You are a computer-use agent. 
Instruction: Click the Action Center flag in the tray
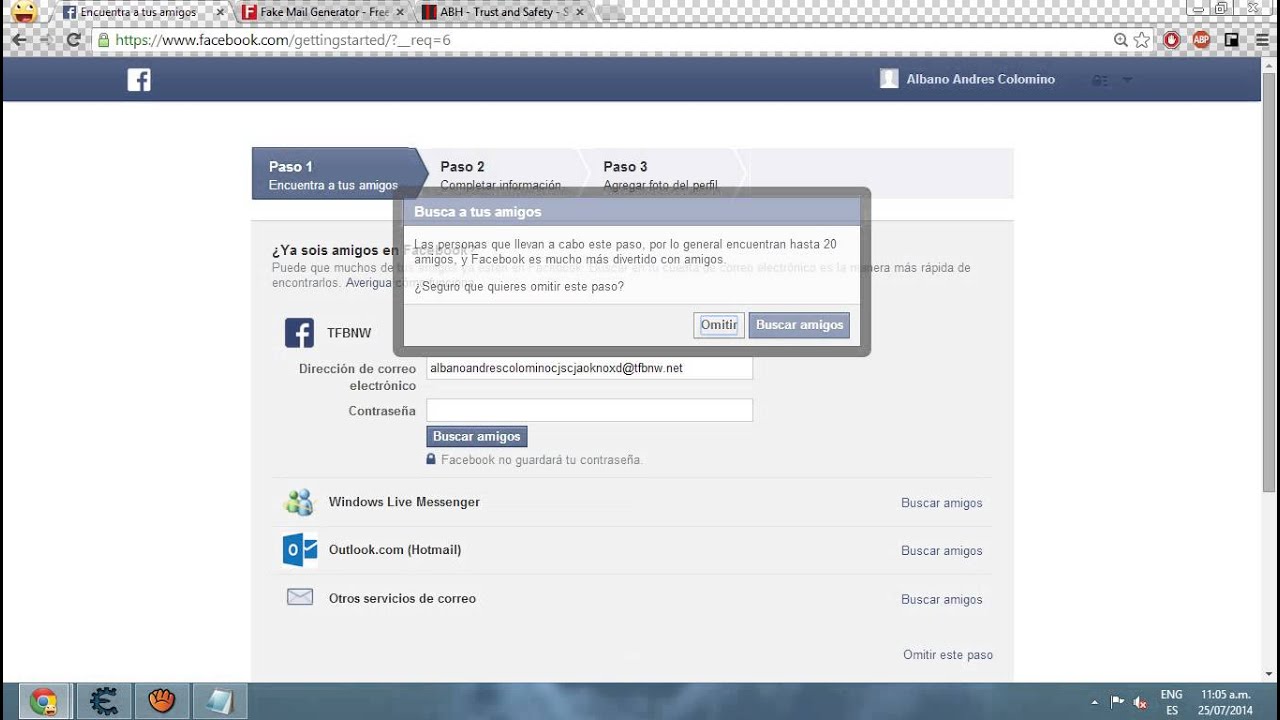1117,702
